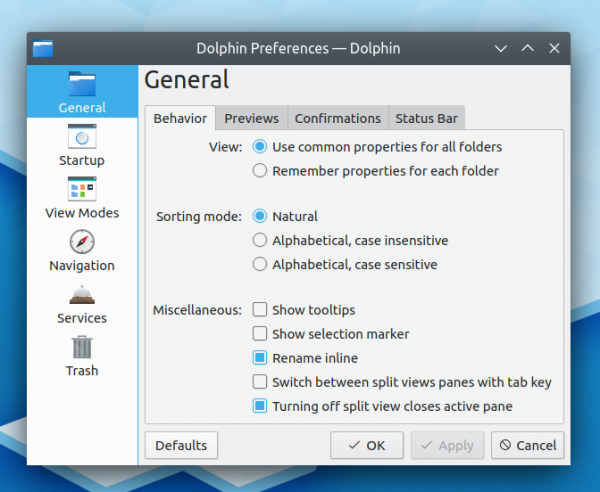The image size is (600, 492).
Task: Open the Confirmations tab
Action: pyautogui.click(x=337, y=118)
